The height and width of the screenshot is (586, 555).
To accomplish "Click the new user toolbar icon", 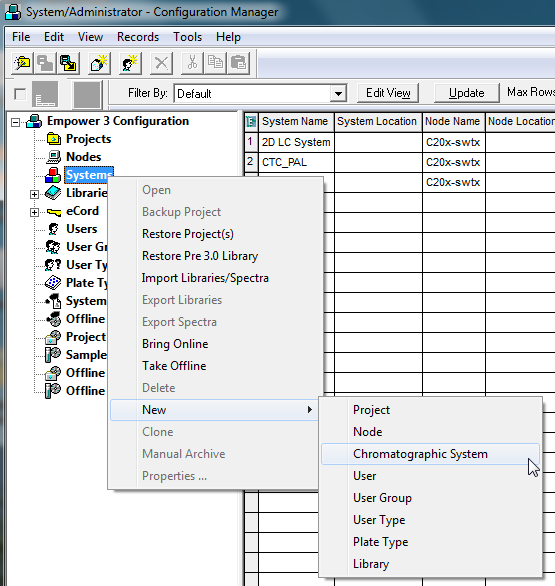I will tap(130, 63).
